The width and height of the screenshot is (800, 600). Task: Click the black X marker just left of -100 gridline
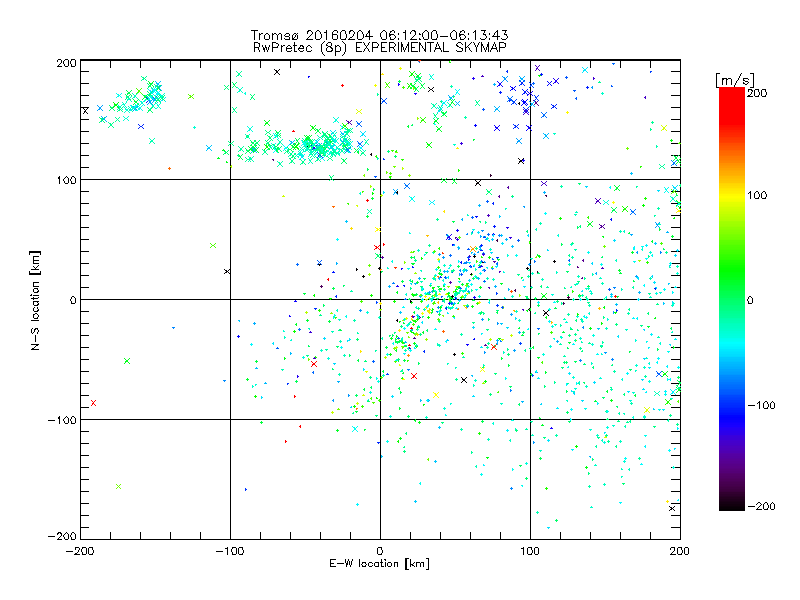(227, 271)
